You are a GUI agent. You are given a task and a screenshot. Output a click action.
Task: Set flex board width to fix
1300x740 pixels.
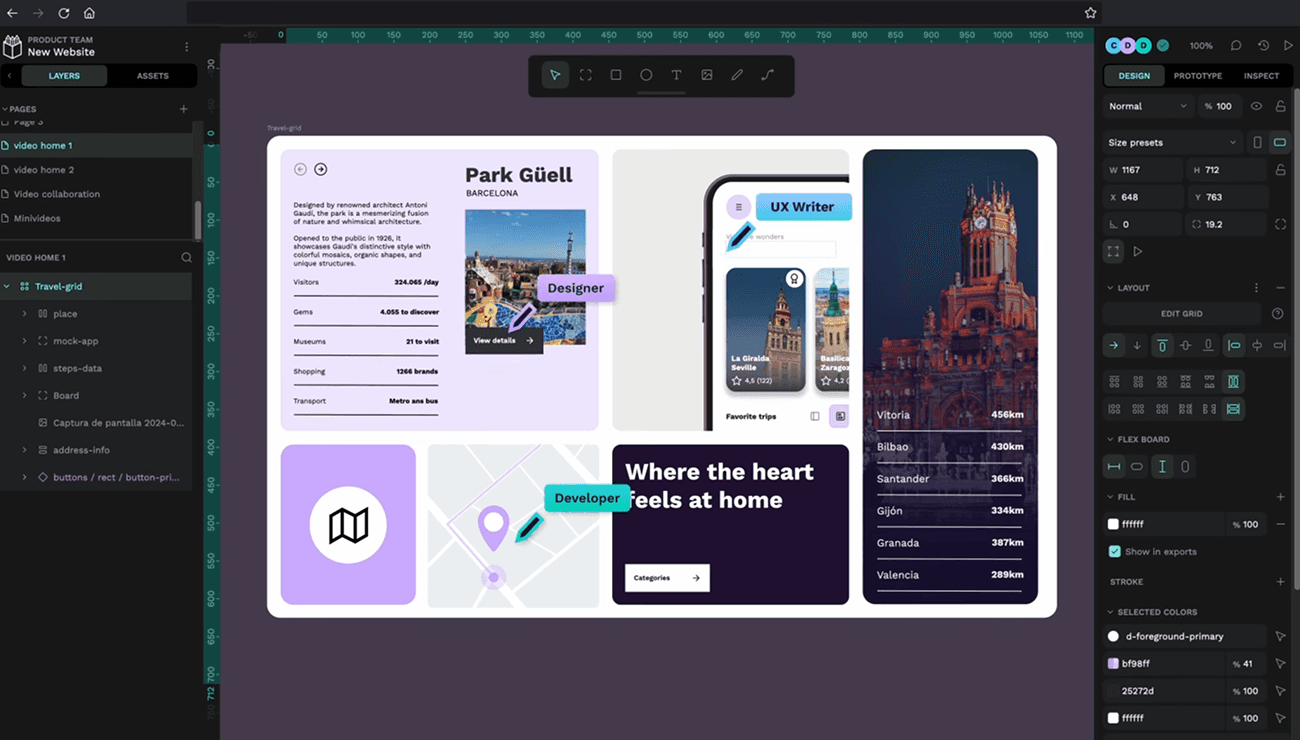1113,466
